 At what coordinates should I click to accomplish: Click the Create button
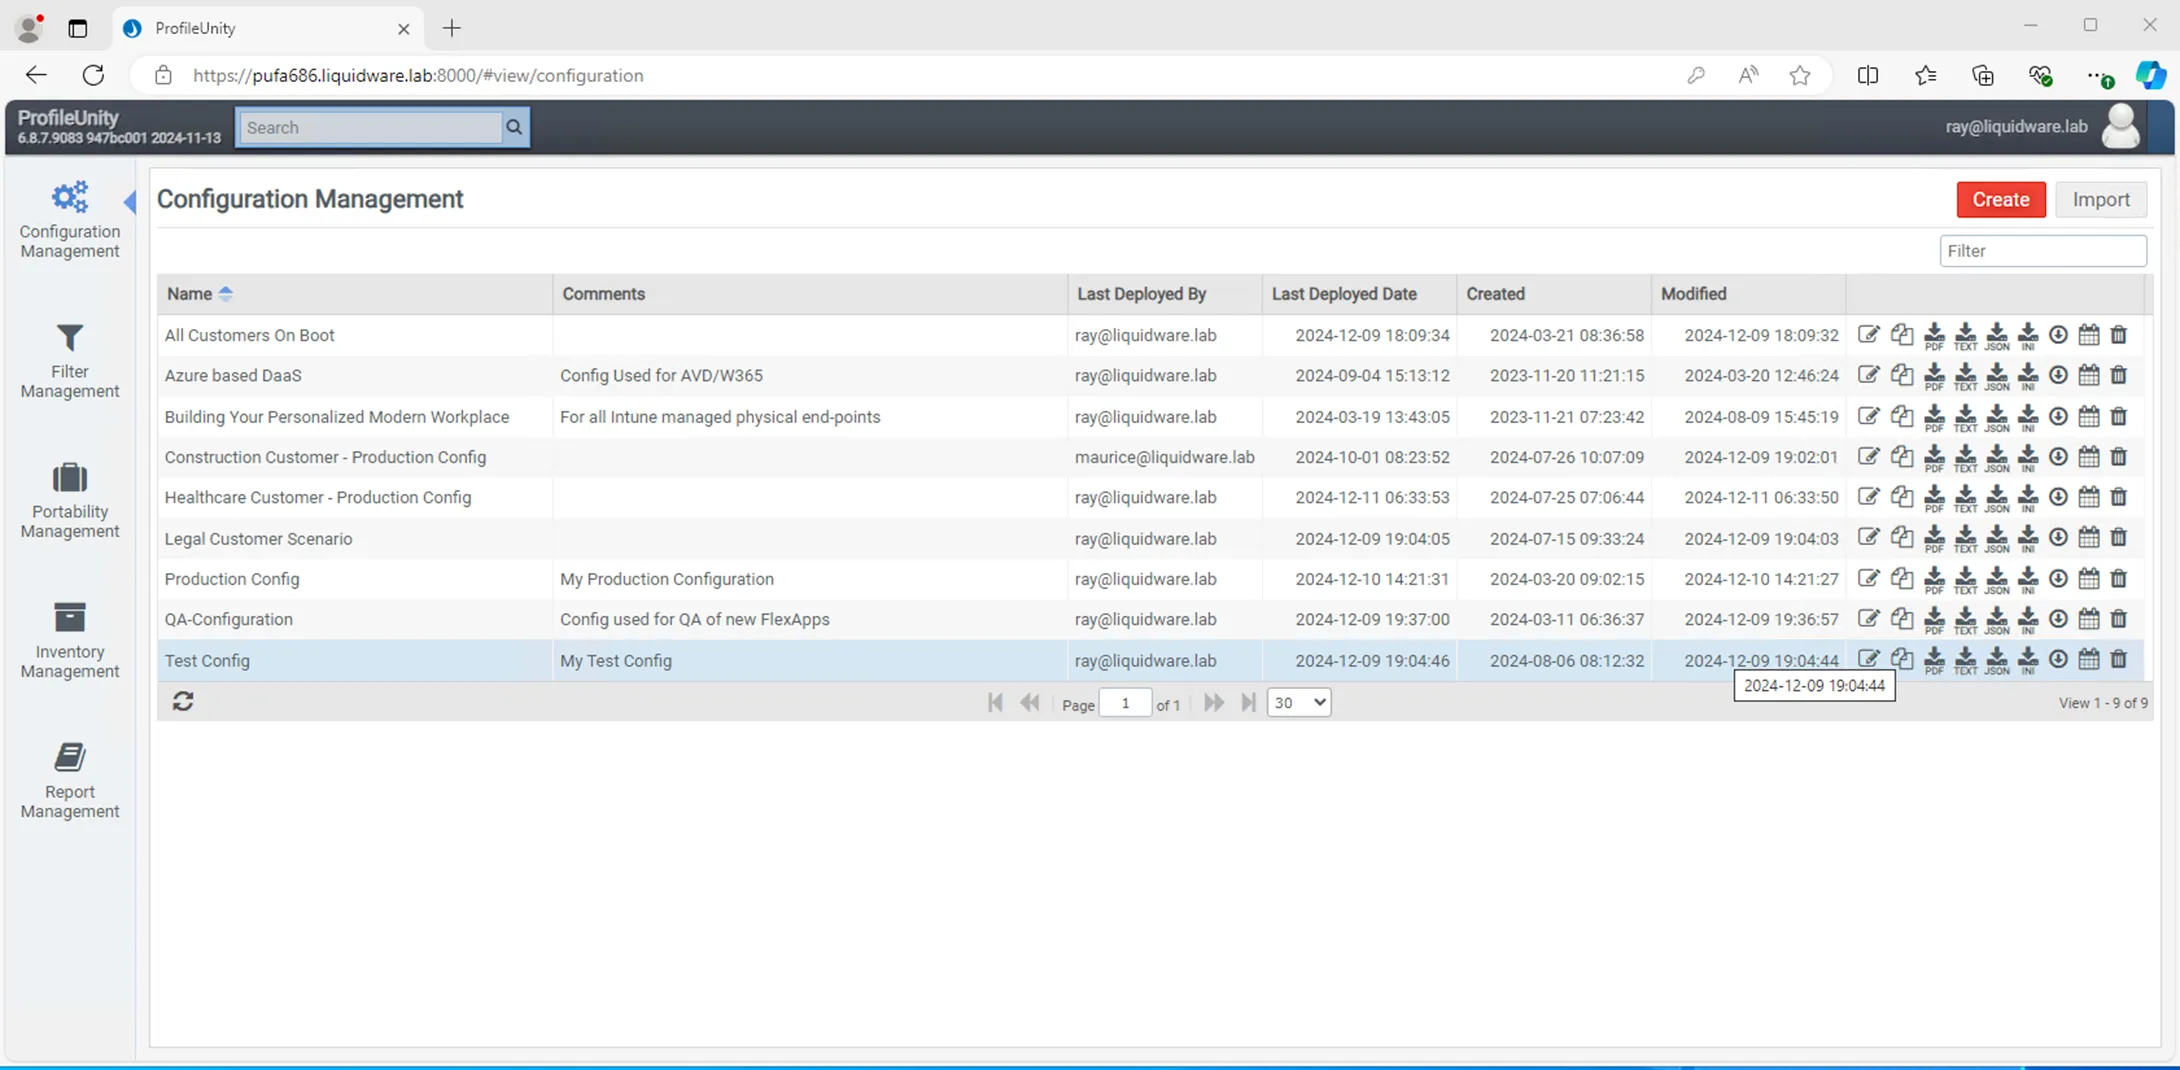tap(2000, 199)
